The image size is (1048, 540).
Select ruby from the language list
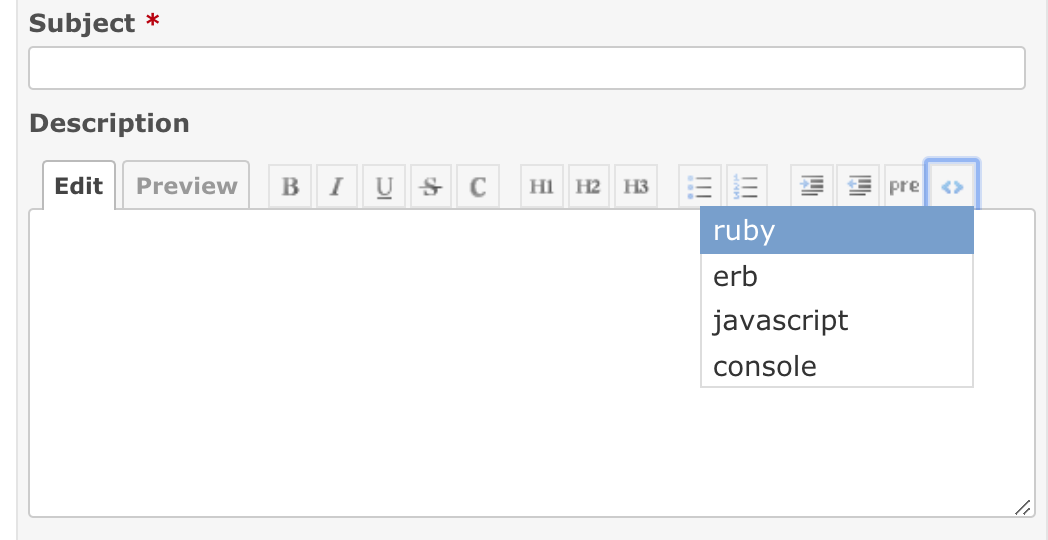coord(837,231)
